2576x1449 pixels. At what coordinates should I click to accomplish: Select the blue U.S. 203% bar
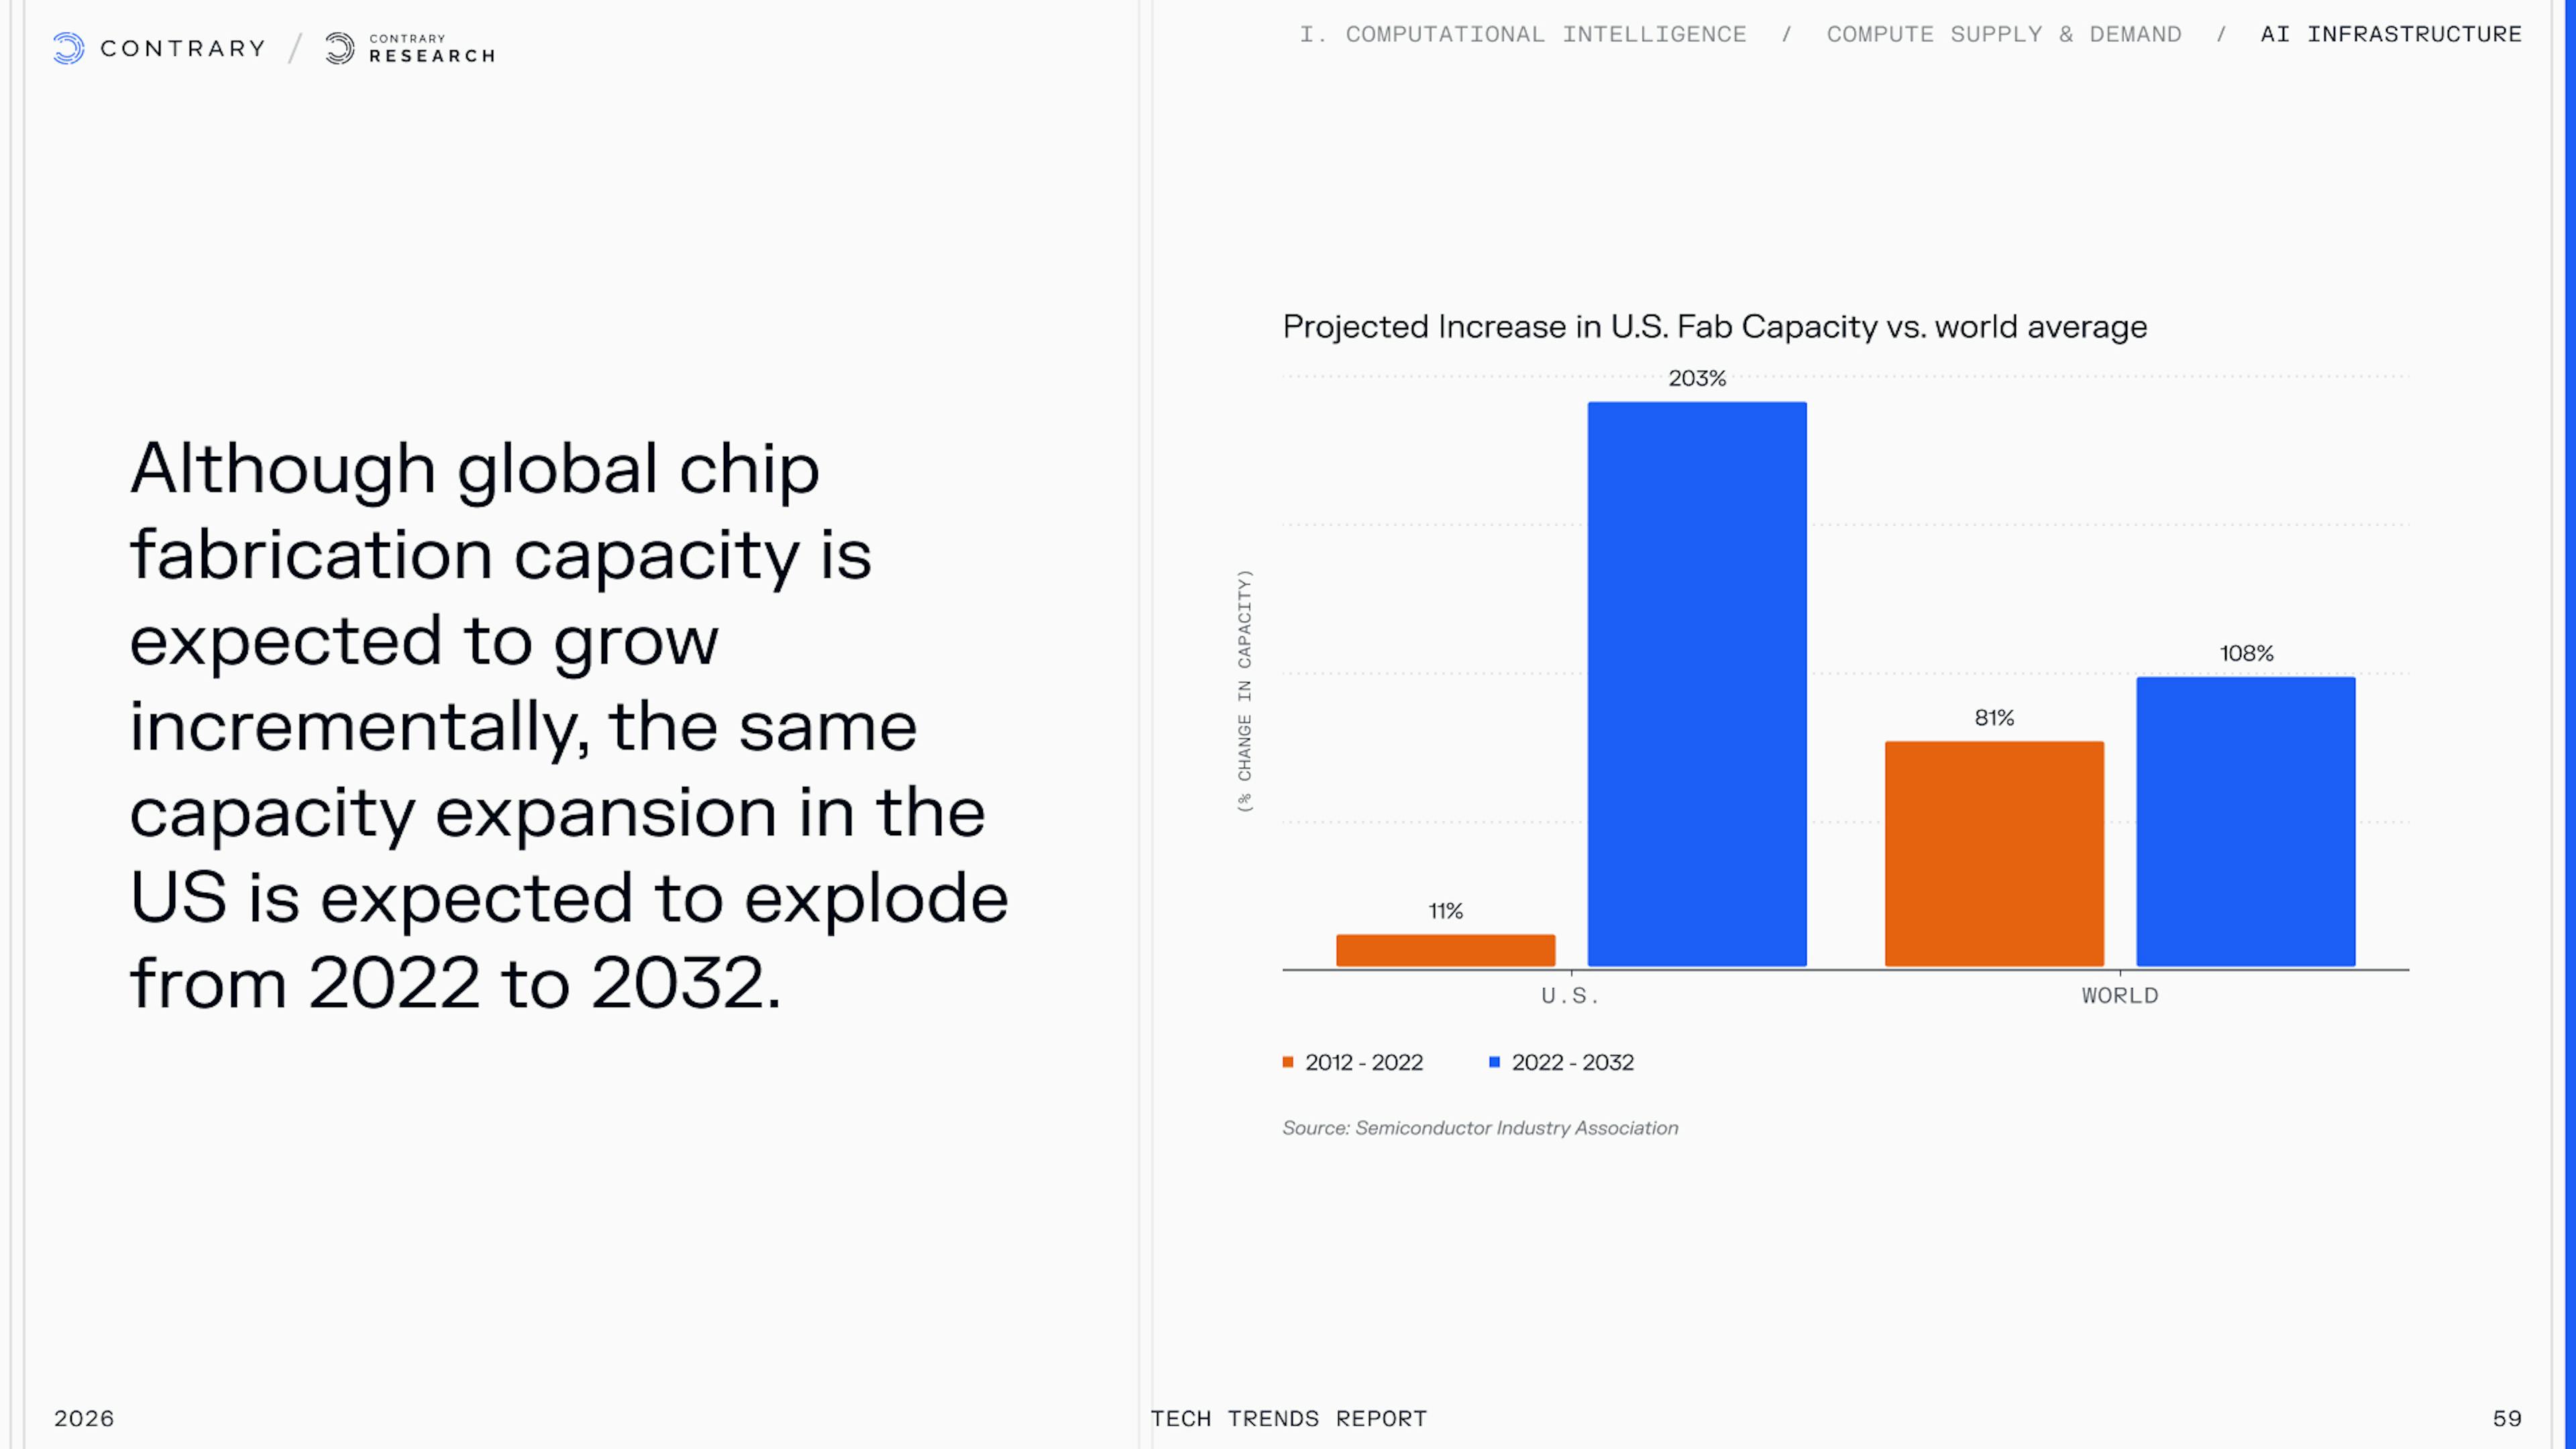point(1697,684)
